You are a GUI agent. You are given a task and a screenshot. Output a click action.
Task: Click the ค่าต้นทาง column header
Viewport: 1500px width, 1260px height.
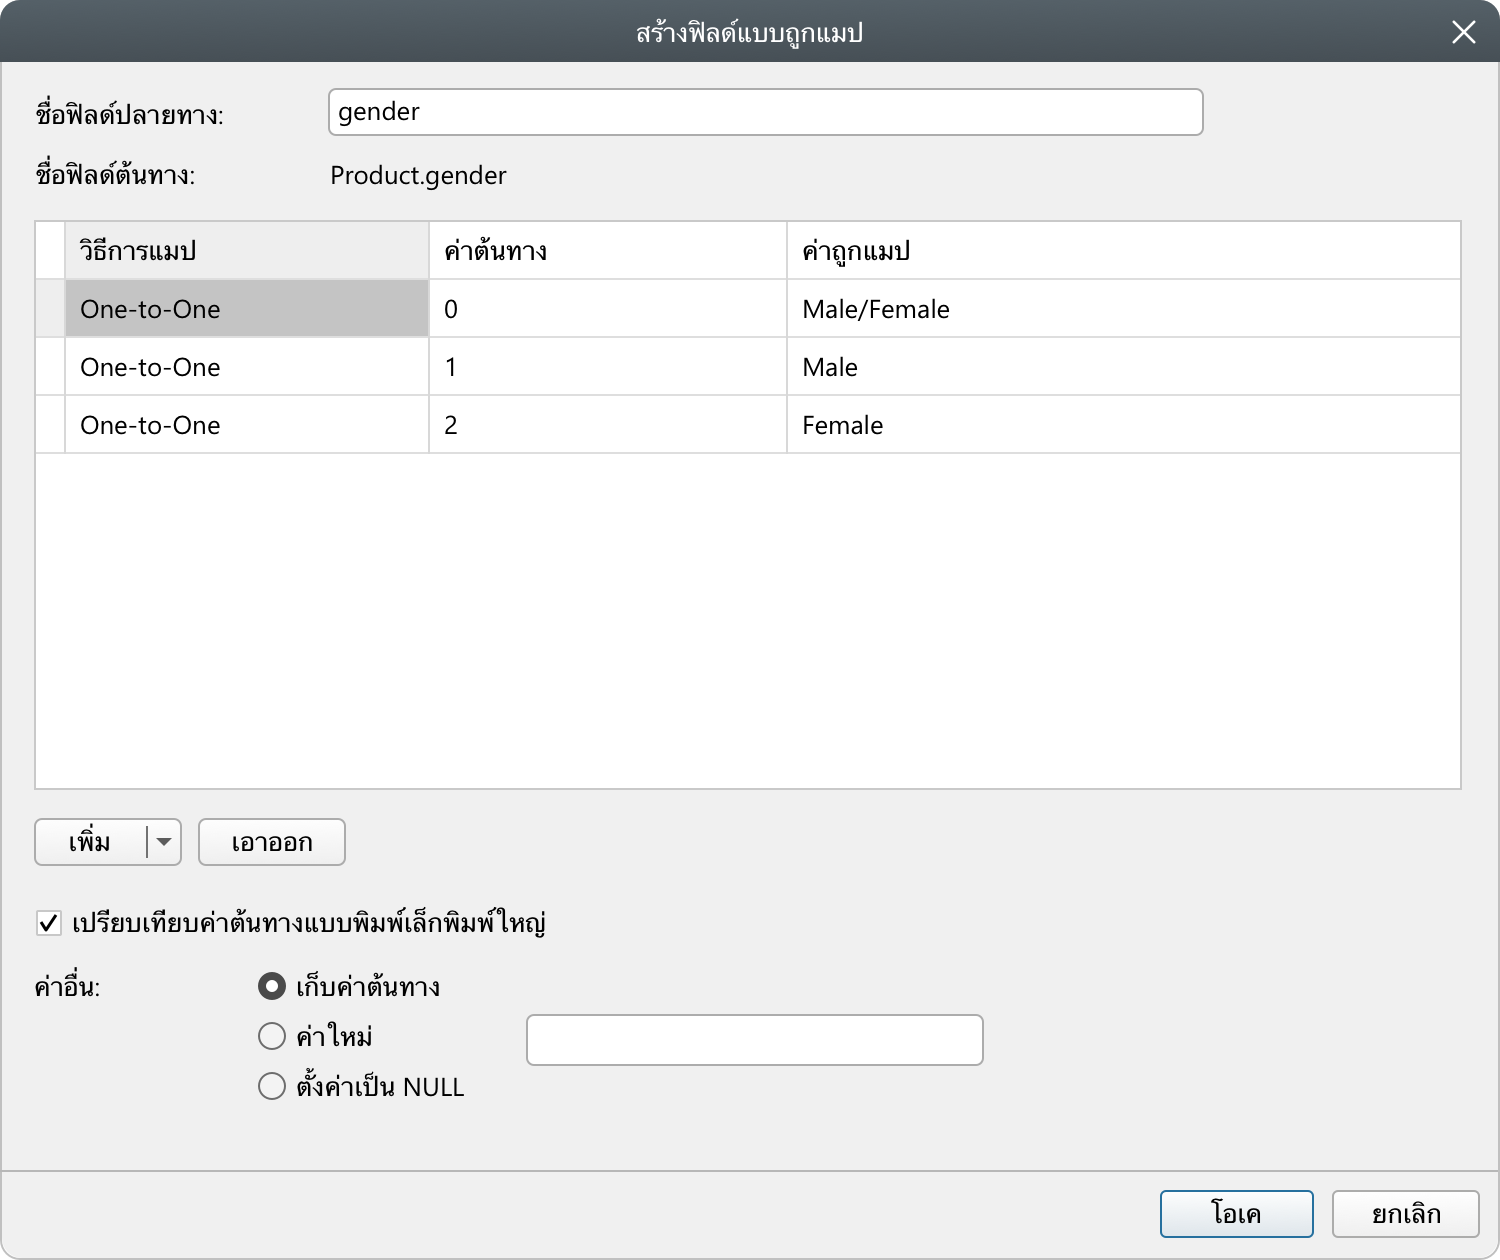tap(607, 251)
